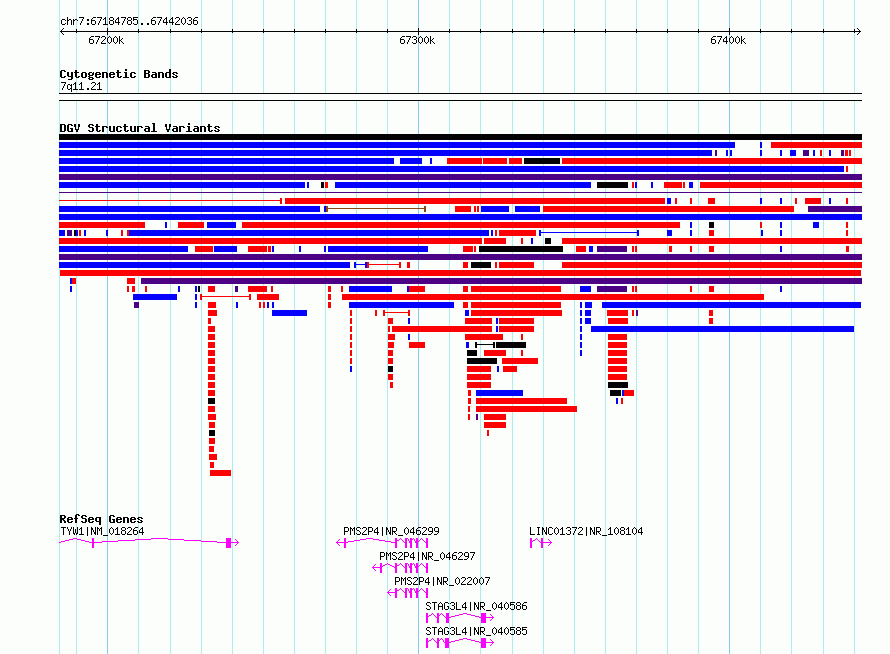Open the TYW1|NM_018264 gene label

coord(102,531)
